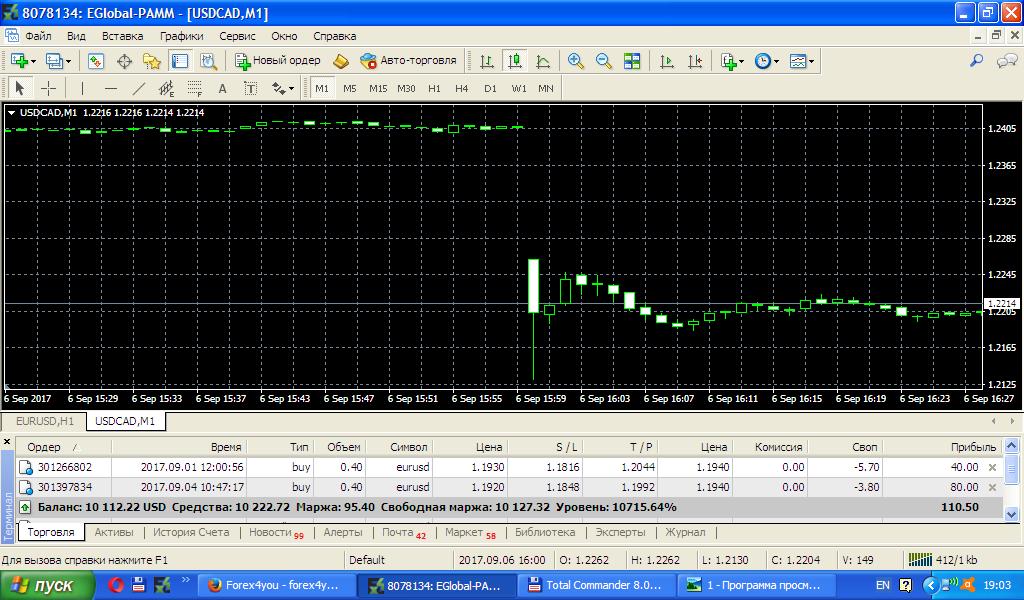
Task: Select the trendline drawing tool
Action: (x=139, y=88)
